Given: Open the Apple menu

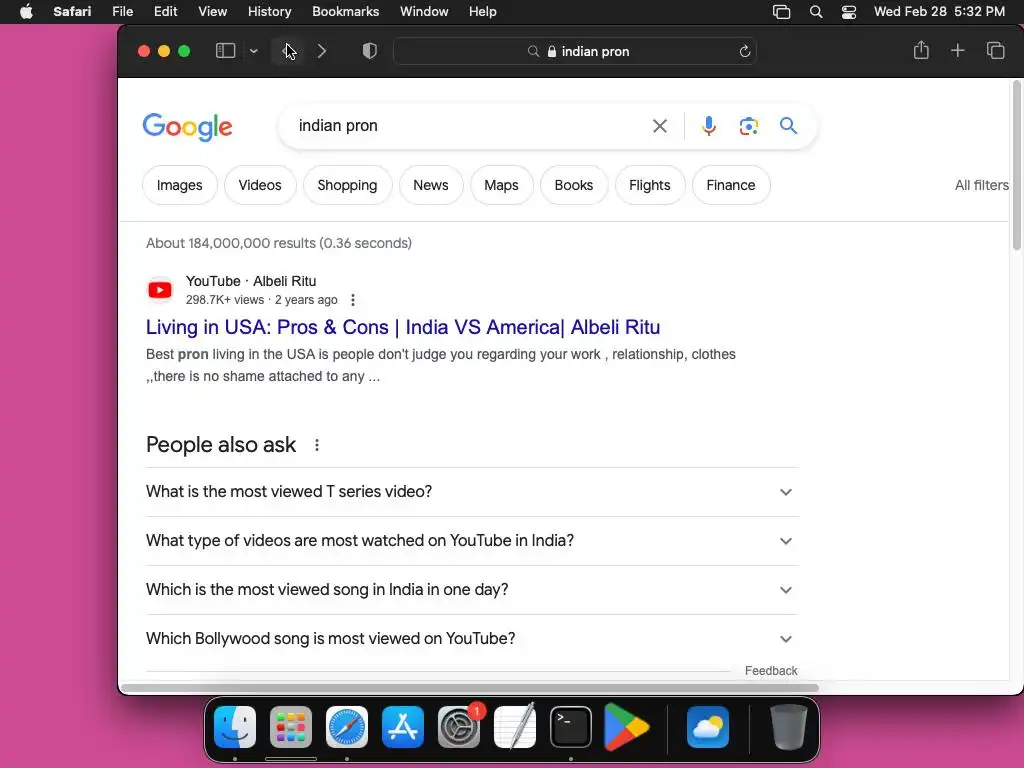Looking at the screenshot, I should 26,12.
